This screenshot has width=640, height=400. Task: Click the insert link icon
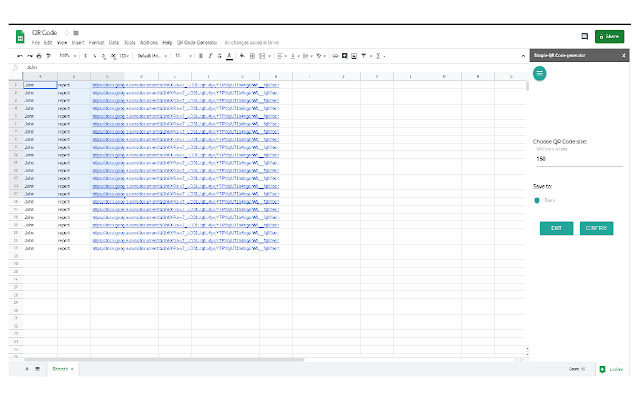[333, 56]
